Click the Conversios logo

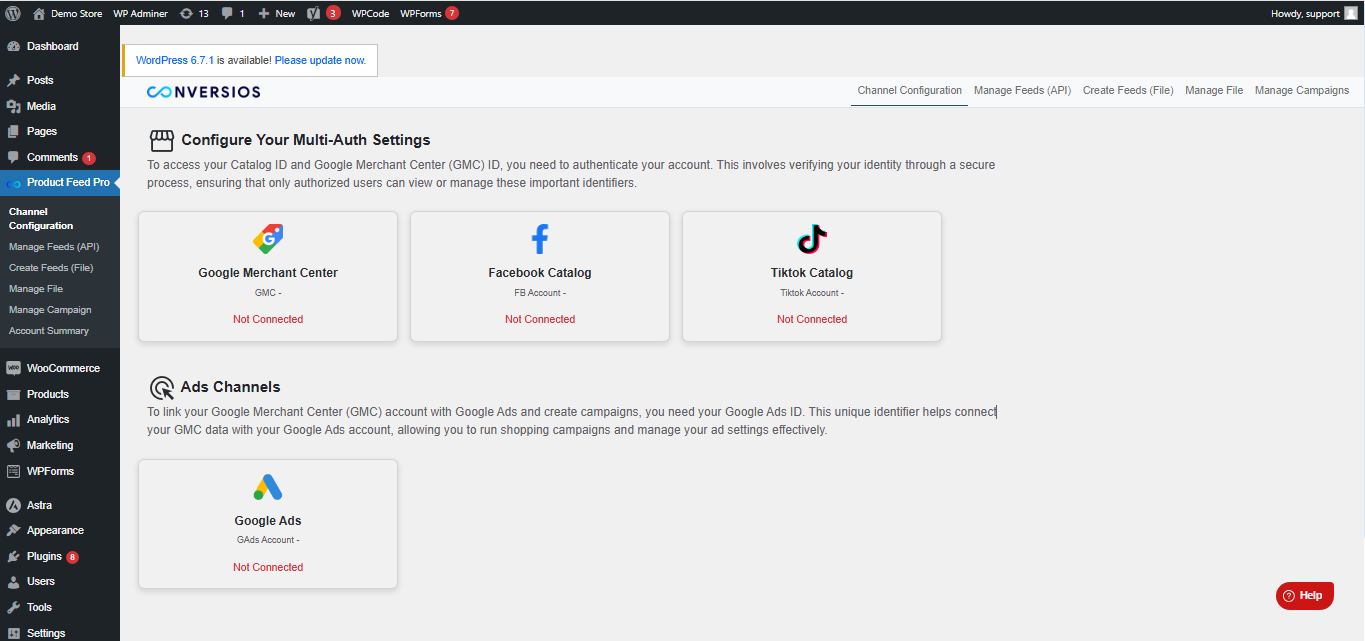(x=204, y=92)
